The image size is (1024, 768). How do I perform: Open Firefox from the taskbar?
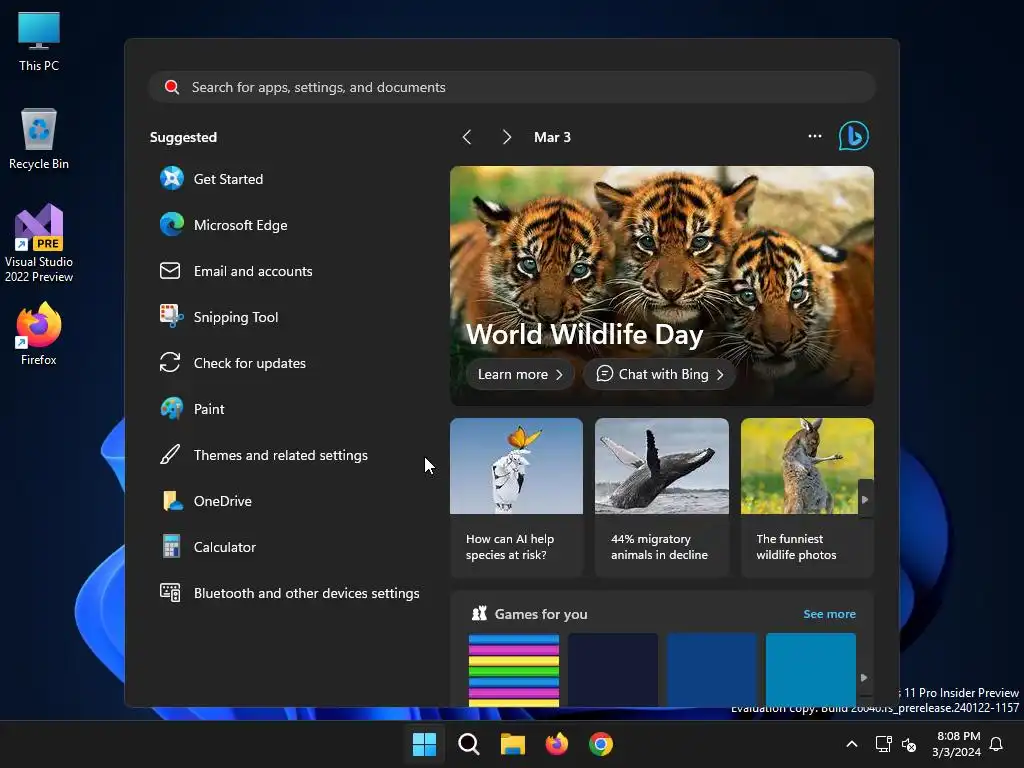tap(556, 744)
